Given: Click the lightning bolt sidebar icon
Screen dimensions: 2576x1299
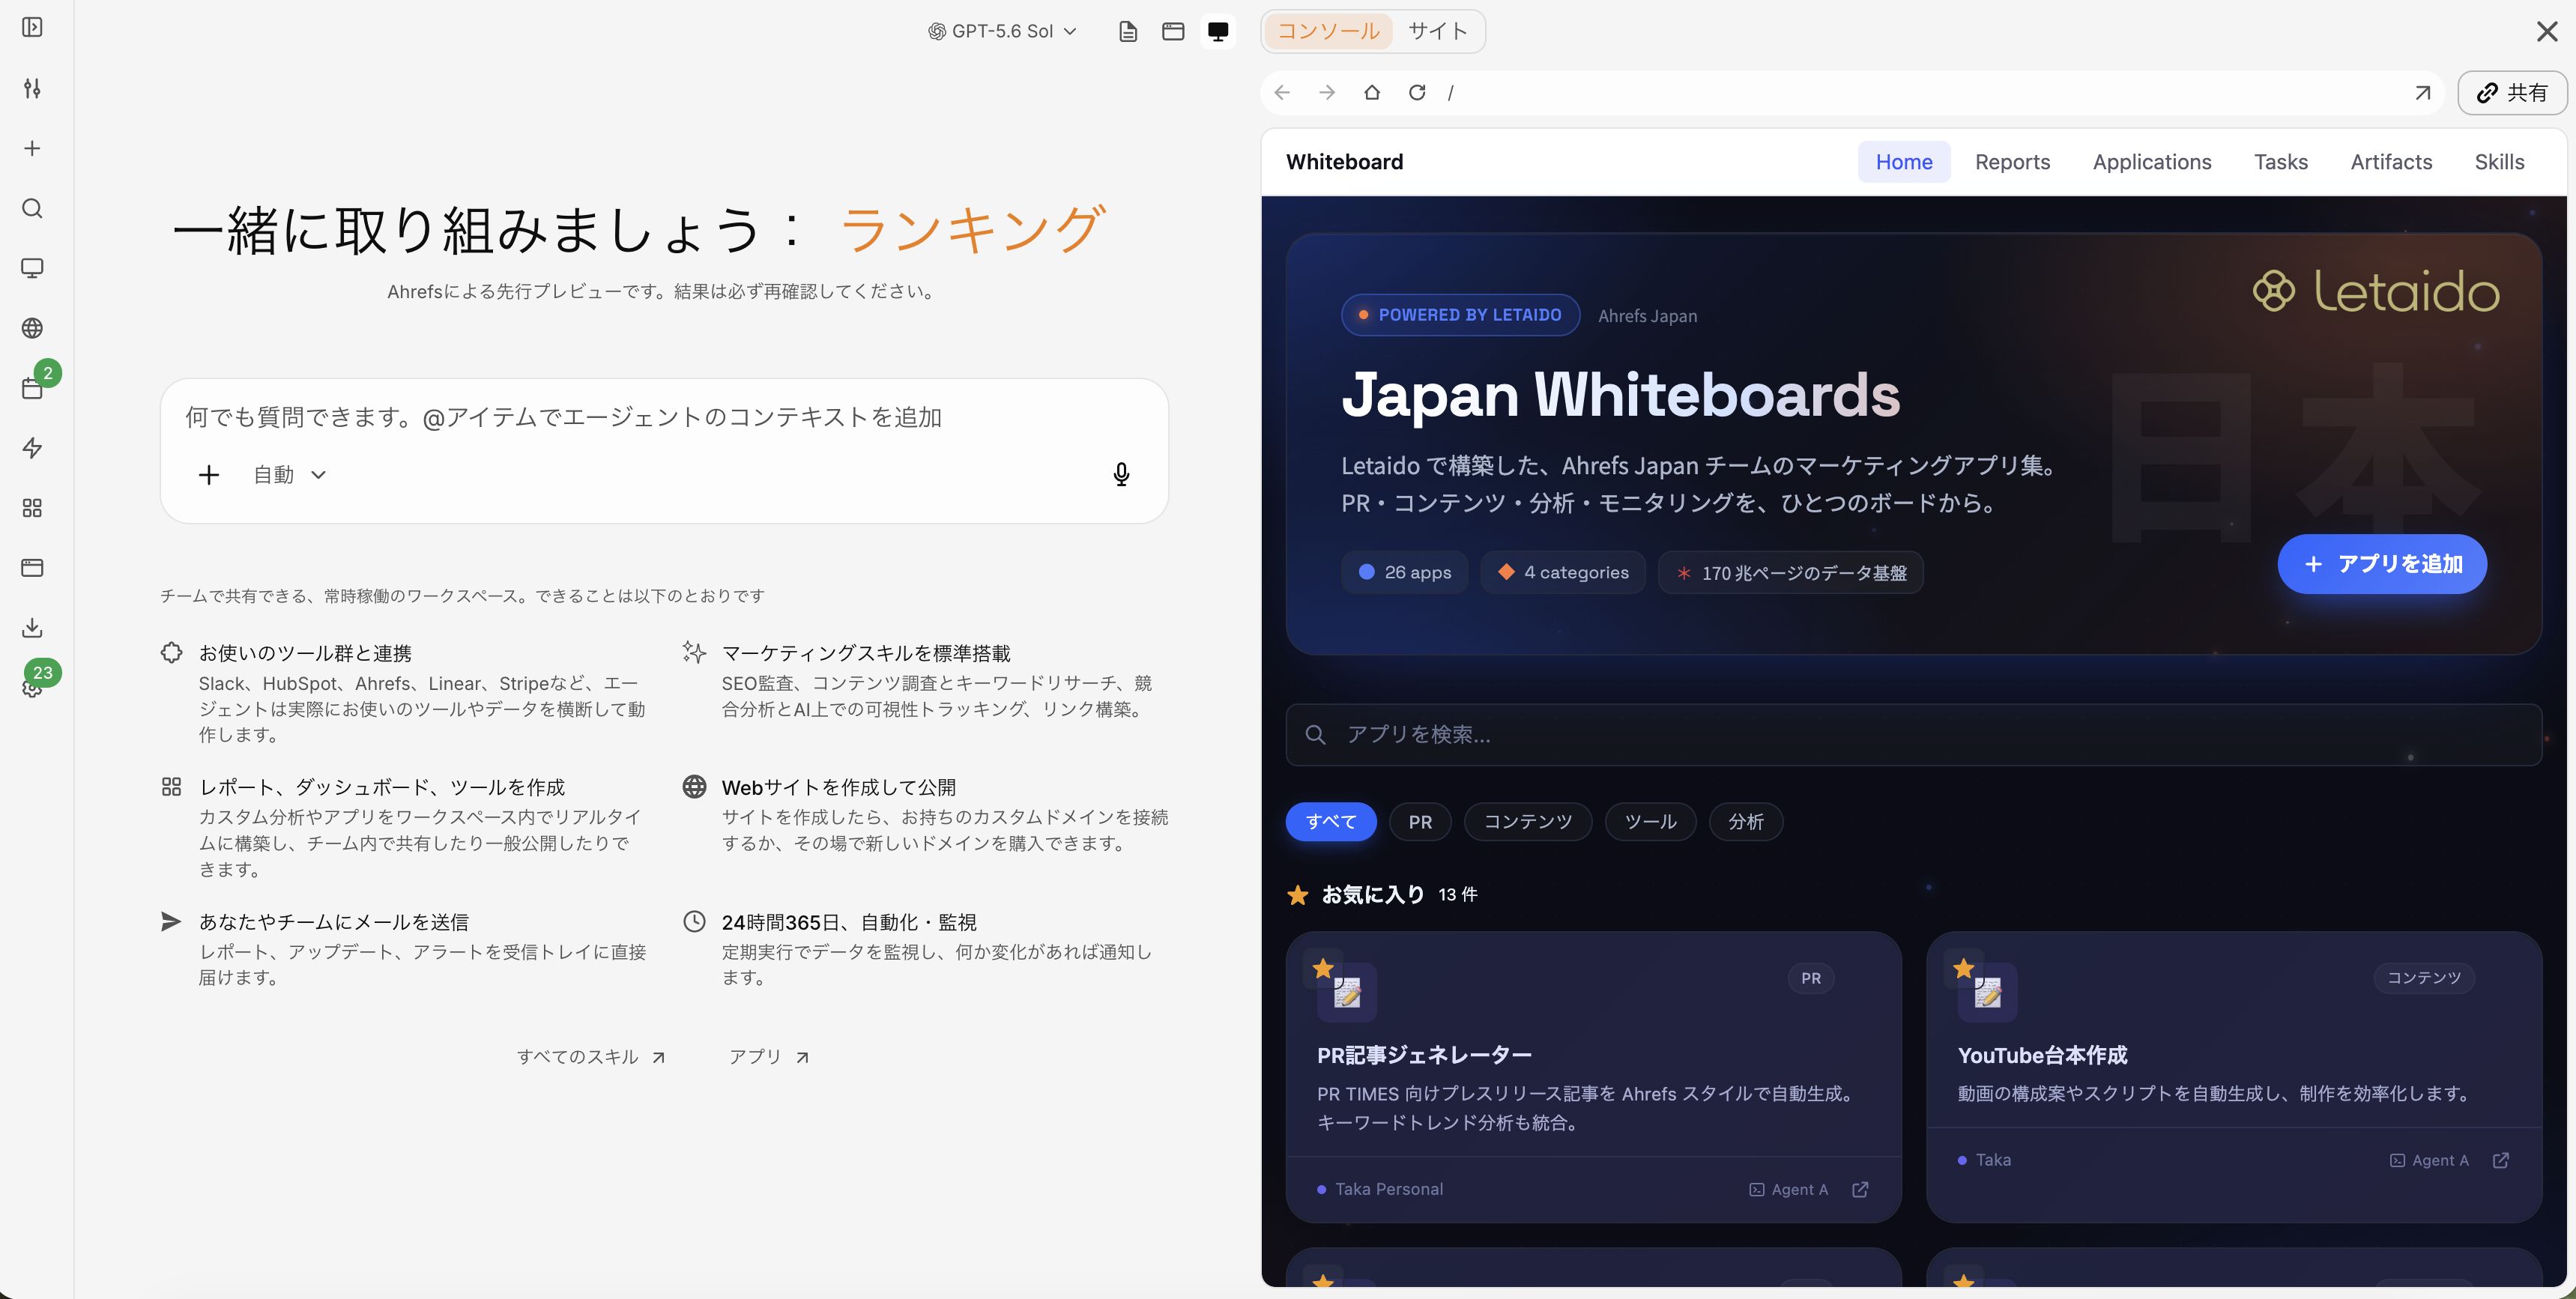Looking at the screenshot, I should [x=32, y=448].
